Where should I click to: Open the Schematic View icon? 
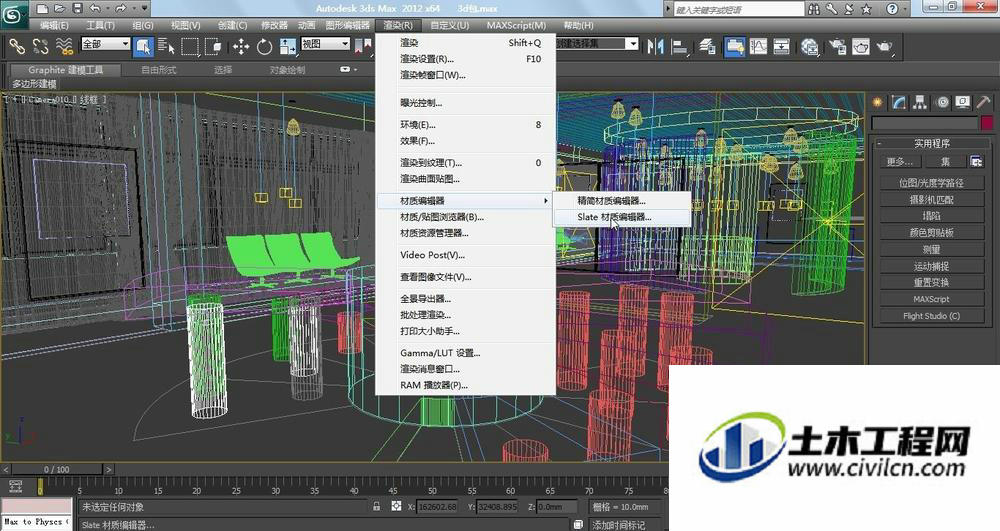[782, 46]
